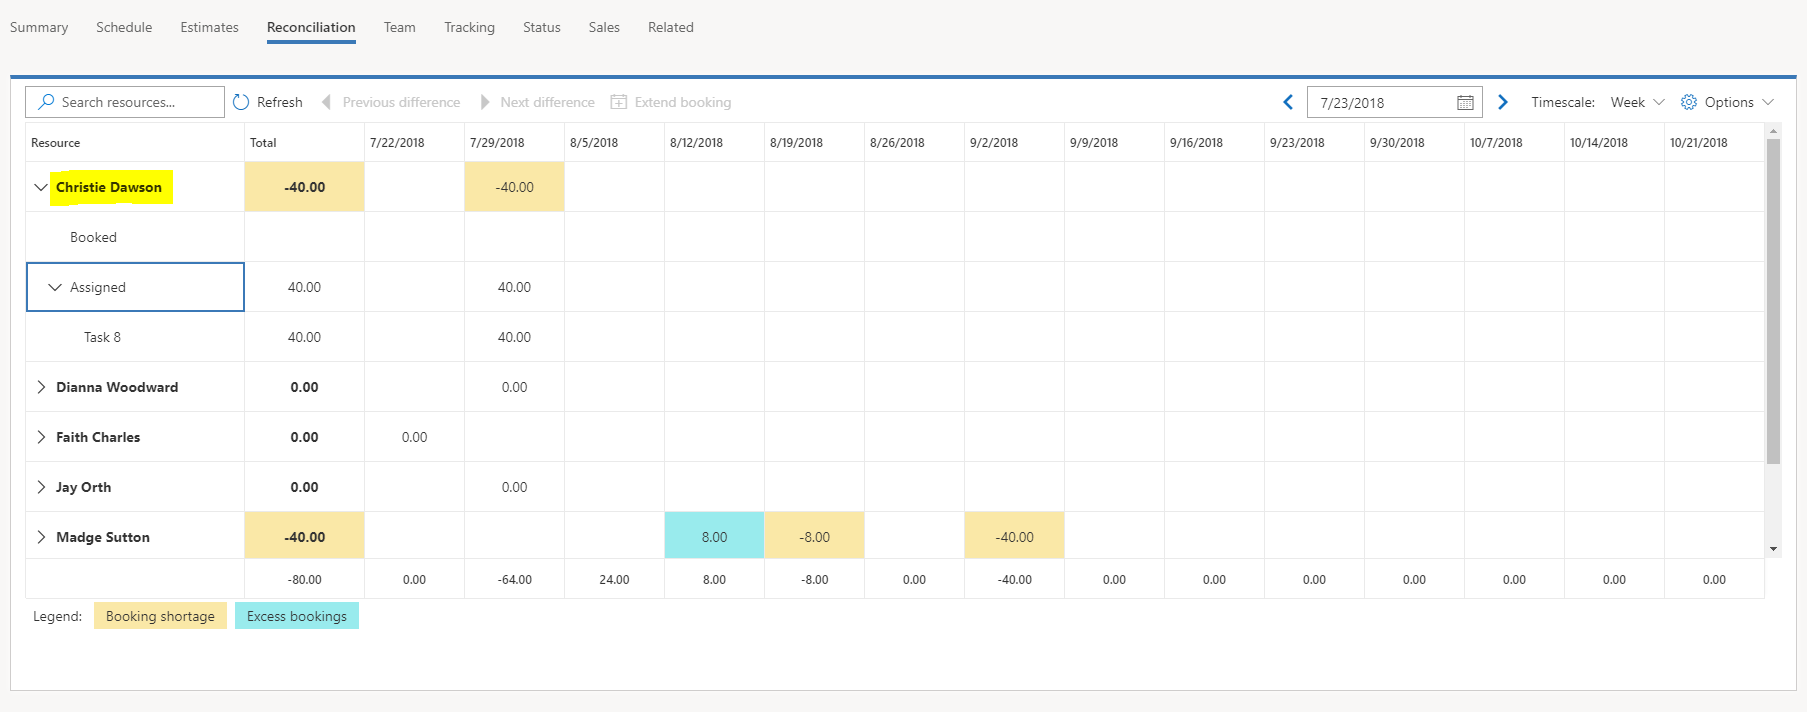Click the 24.00 footer total cell
The width and height of the screenshot is (1807, 712).
point(614,579)
